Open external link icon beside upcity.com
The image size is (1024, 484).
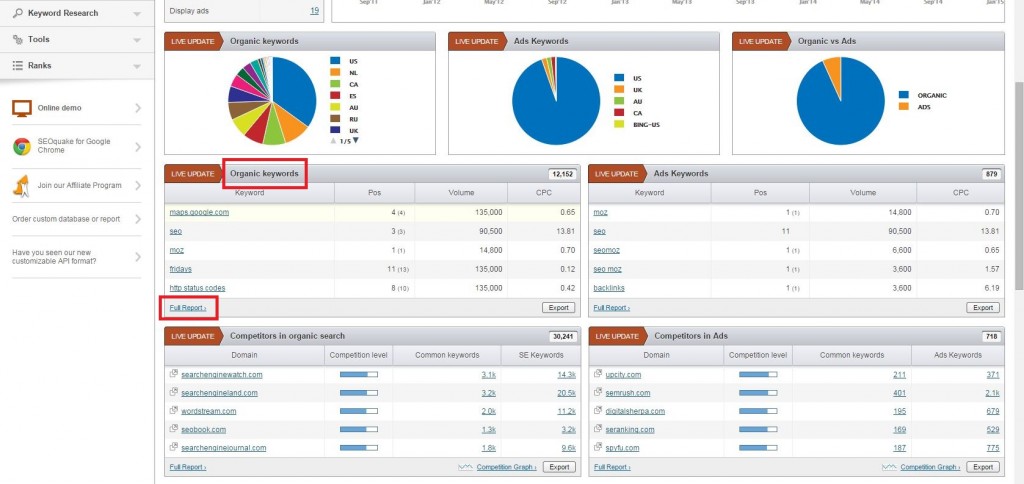click(x=598, y=374)
